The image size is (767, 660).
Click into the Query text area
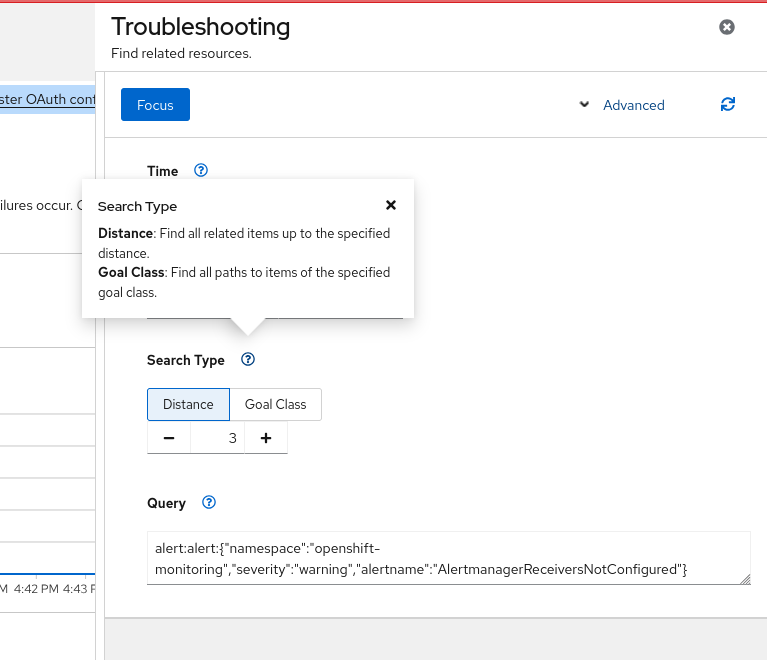(449, 558)
